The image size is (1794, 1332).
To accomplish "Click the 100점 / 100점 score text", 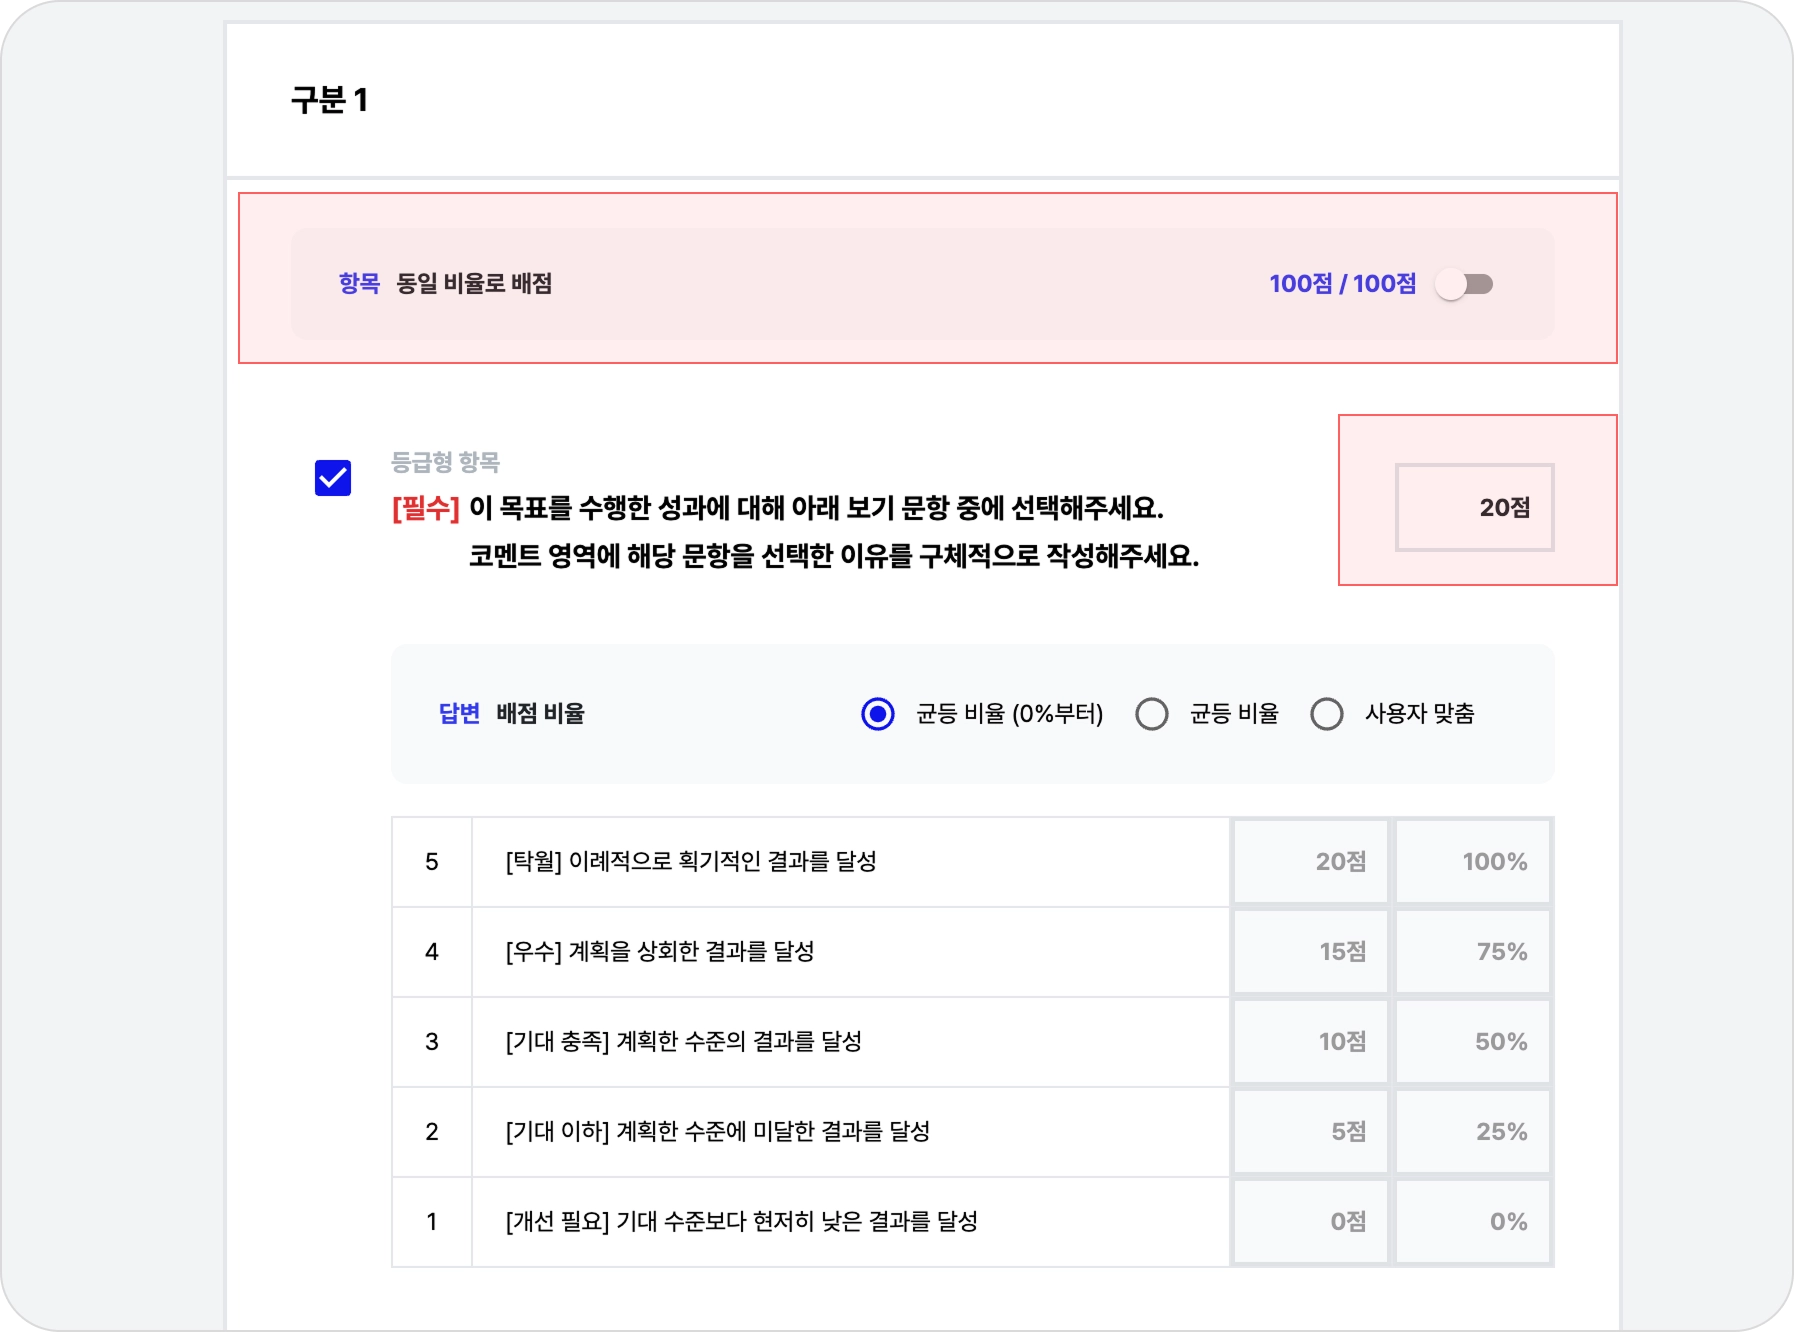I will coord(1343,284).
